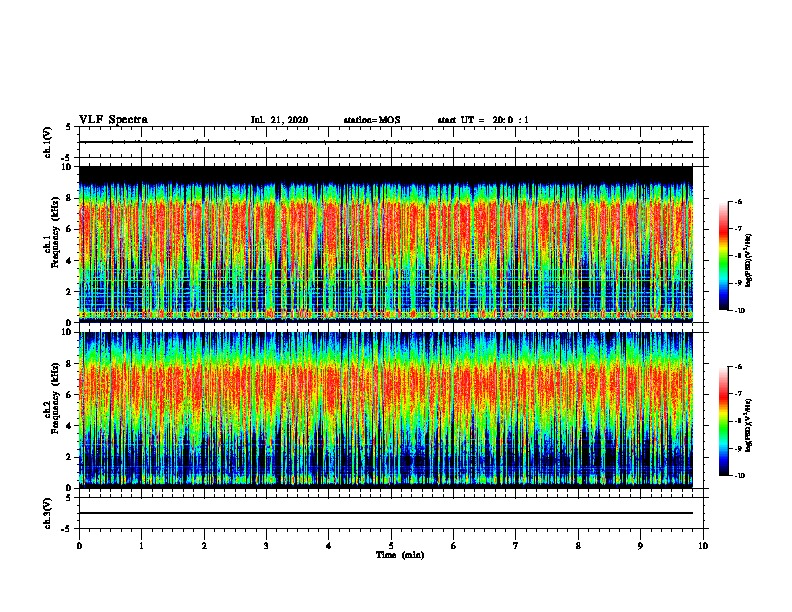Click the "station=MOS" header text

(372, 120)
